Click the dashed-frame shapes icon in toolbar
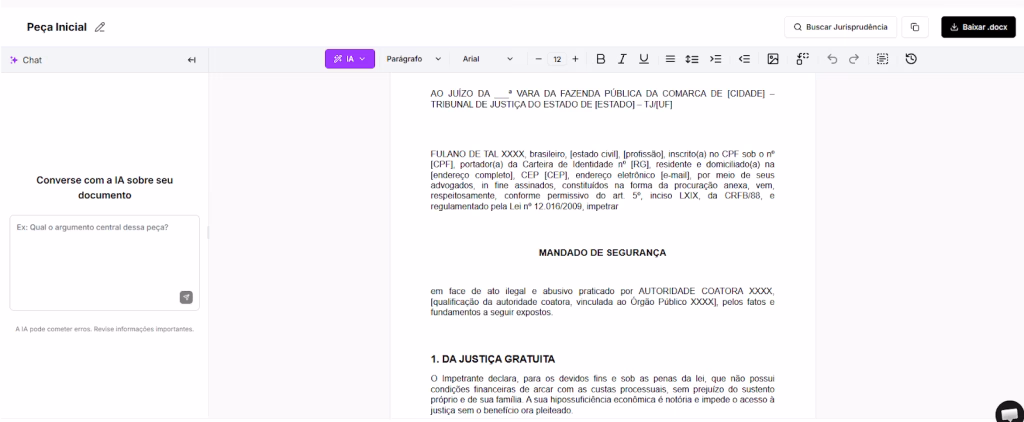This screenshot has width=1024, height=422. [x=803, y=59]
